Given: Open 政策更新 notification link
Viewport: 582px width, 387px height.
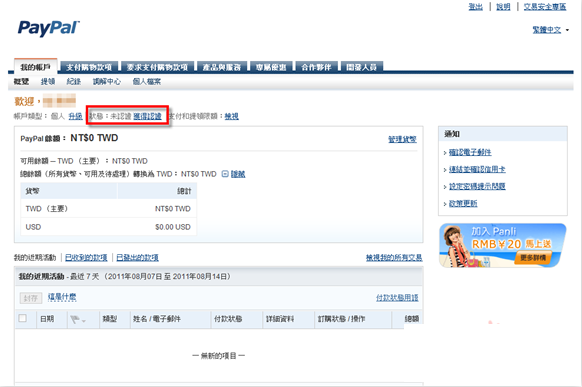Looking at the screenshot, I should pos(463,203).
